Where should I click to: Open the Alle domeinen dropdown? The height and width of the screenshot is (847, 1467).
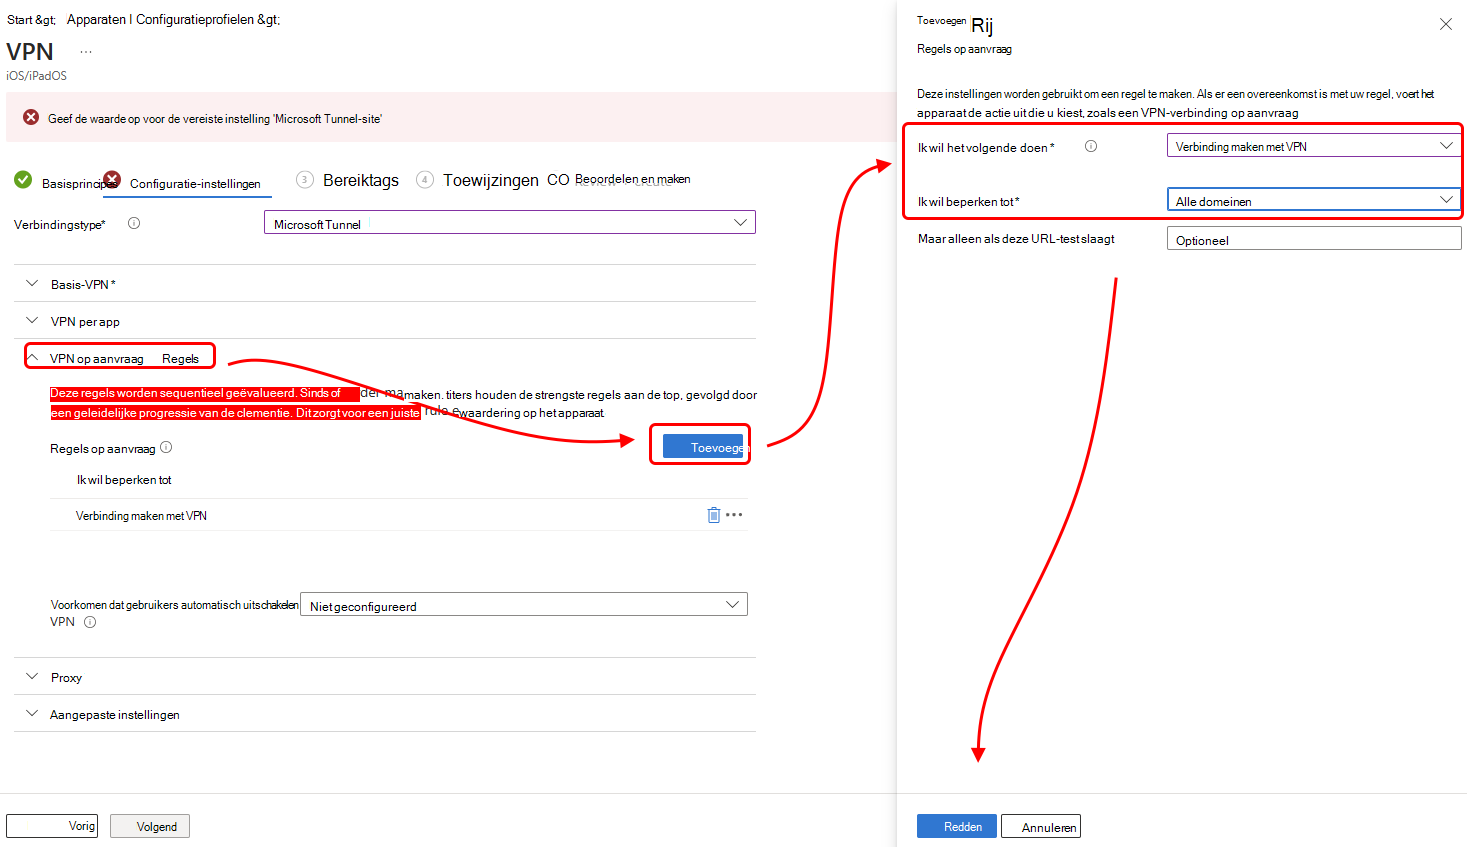click(x=1314, y=200)
